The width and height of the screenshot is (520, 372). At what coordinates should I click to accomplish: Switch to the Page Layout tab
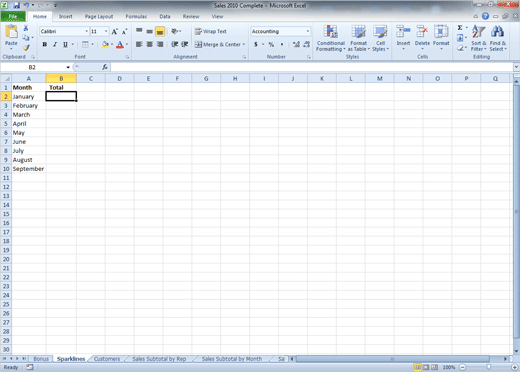99,16
